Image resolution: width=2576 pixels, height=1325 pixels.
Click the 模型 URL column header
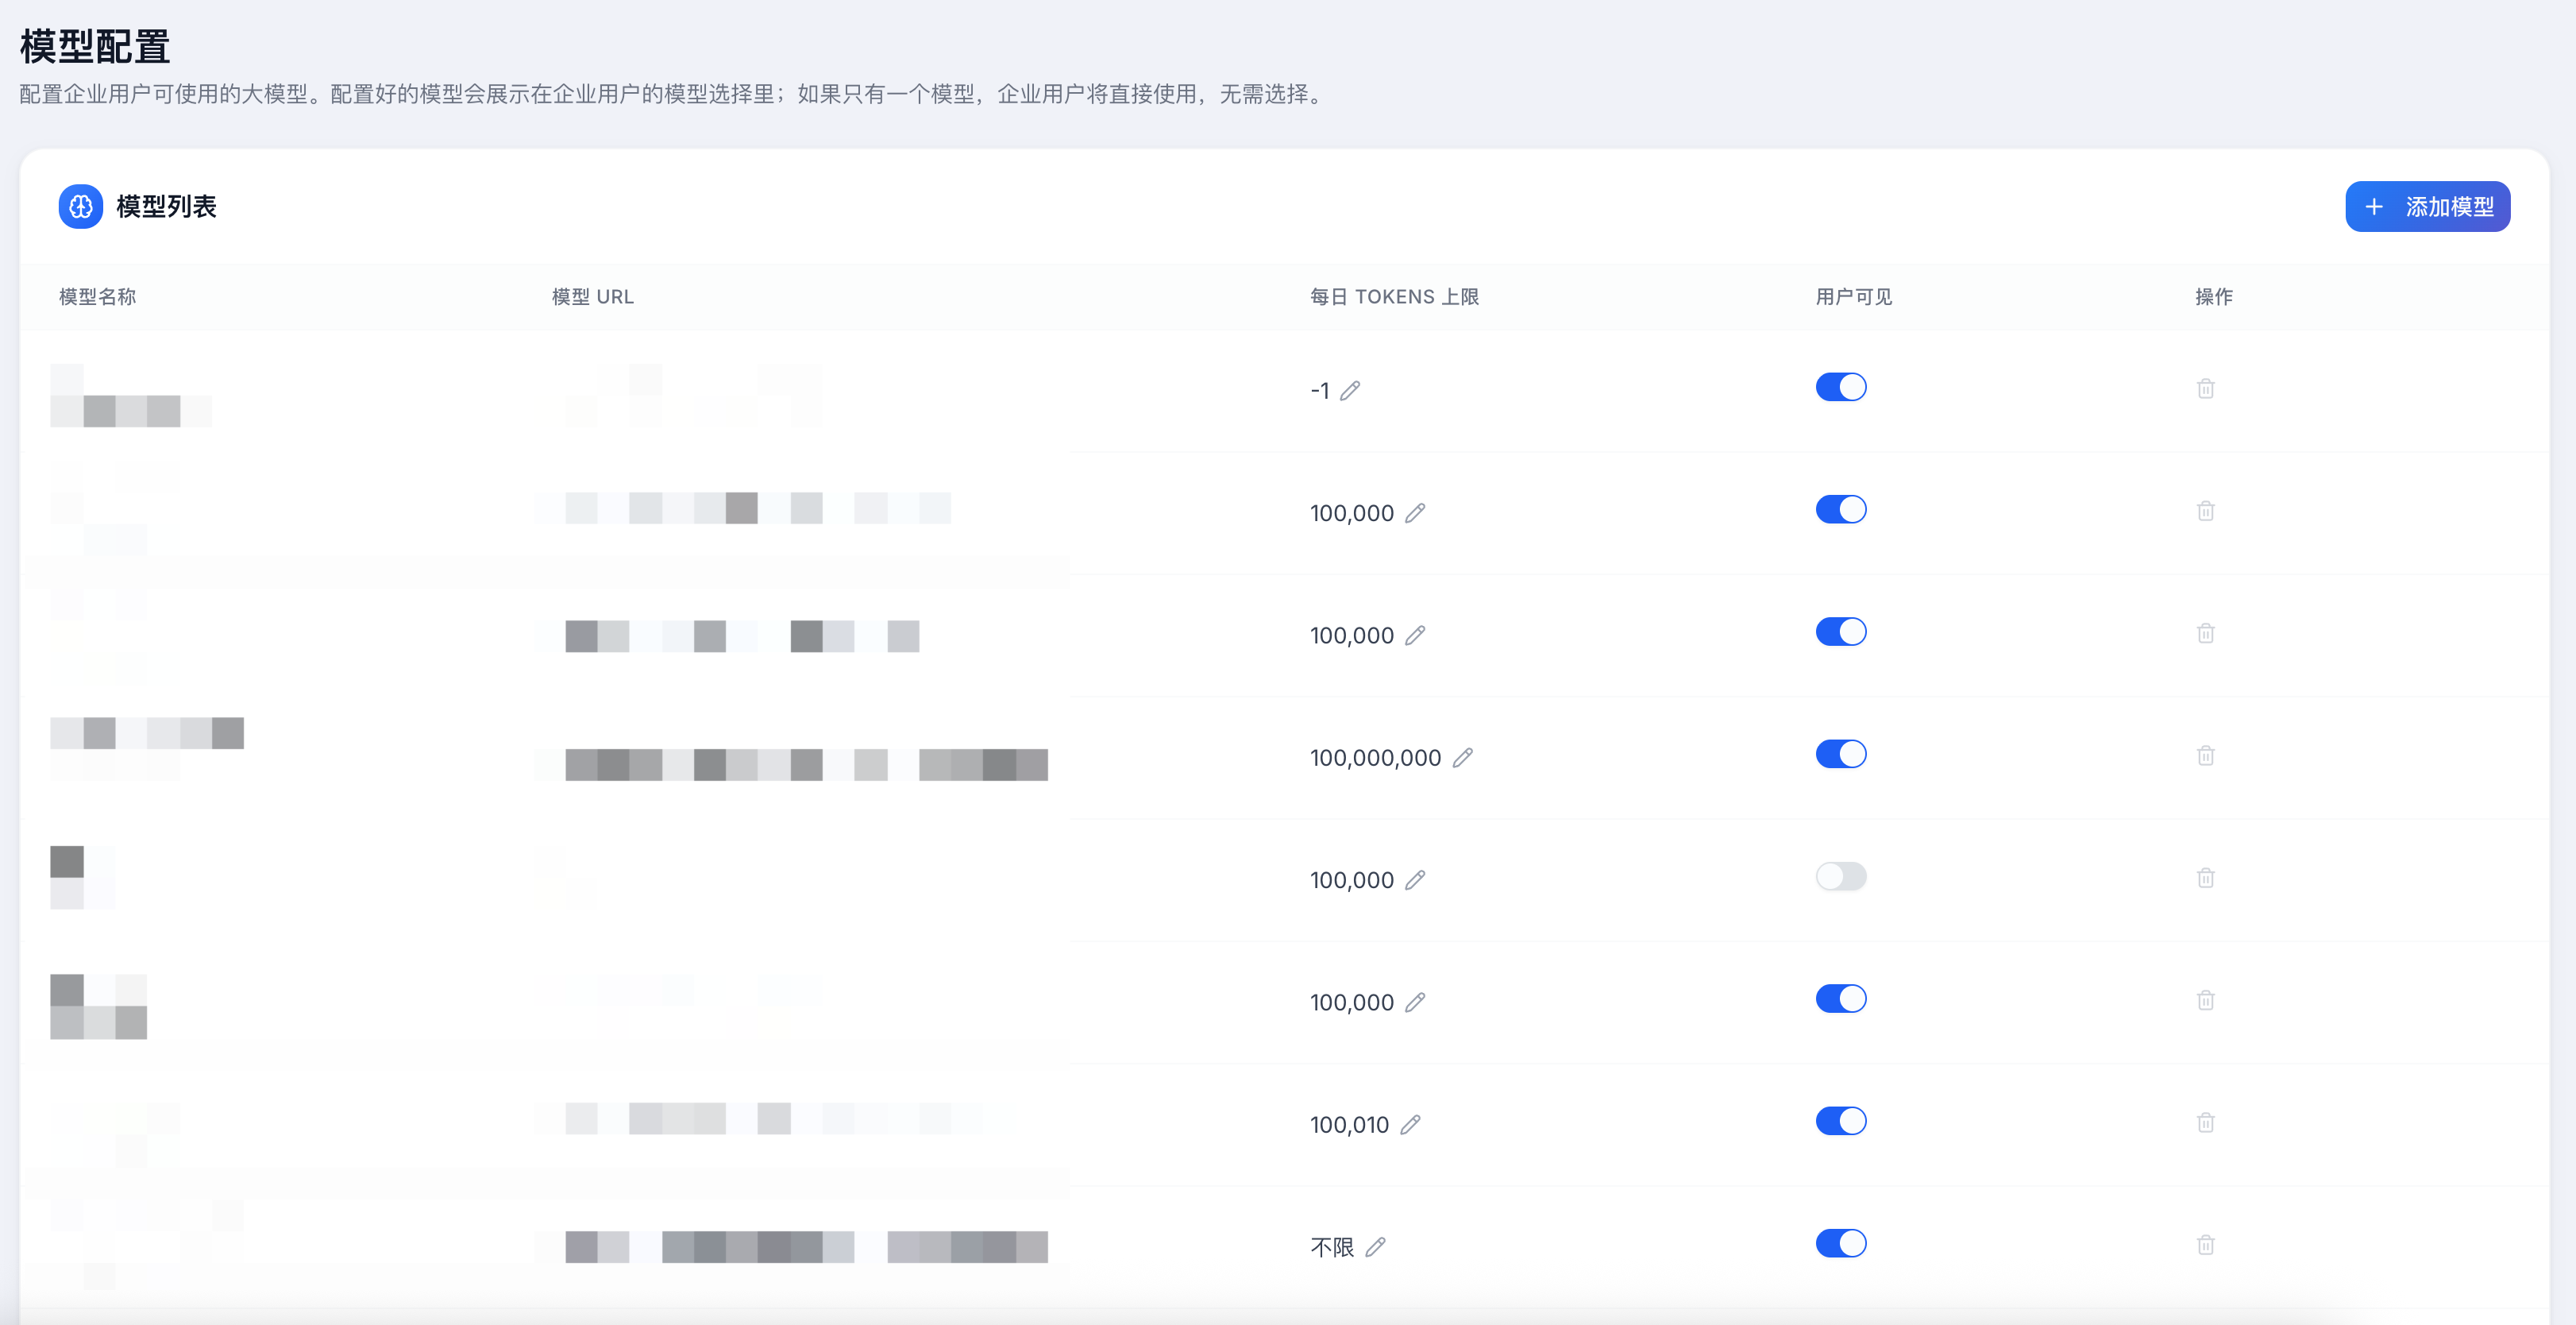point(592,297)
